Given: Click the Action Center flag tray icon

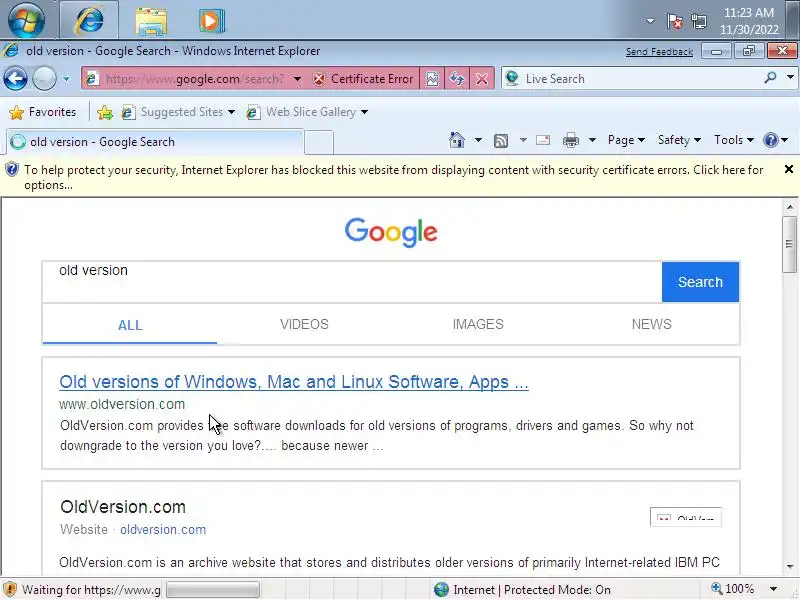Looking at the screenshot, I should tap(674, 21).
